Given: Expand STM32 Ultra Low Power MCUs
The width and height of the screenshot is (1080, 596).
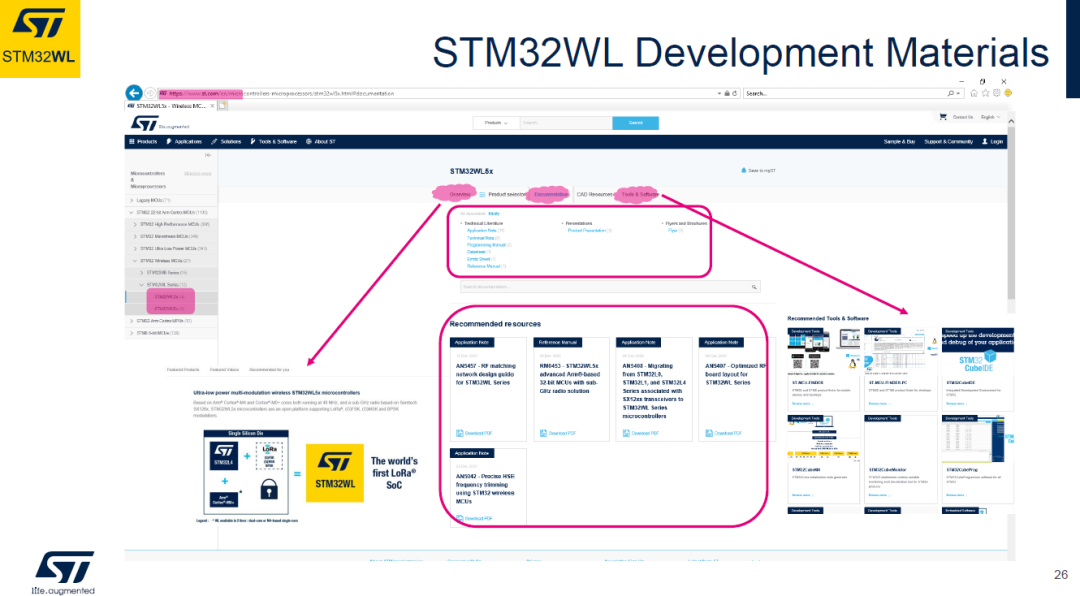Looking at the screenshot, I should pyautogui.click(x=135, y=249).
